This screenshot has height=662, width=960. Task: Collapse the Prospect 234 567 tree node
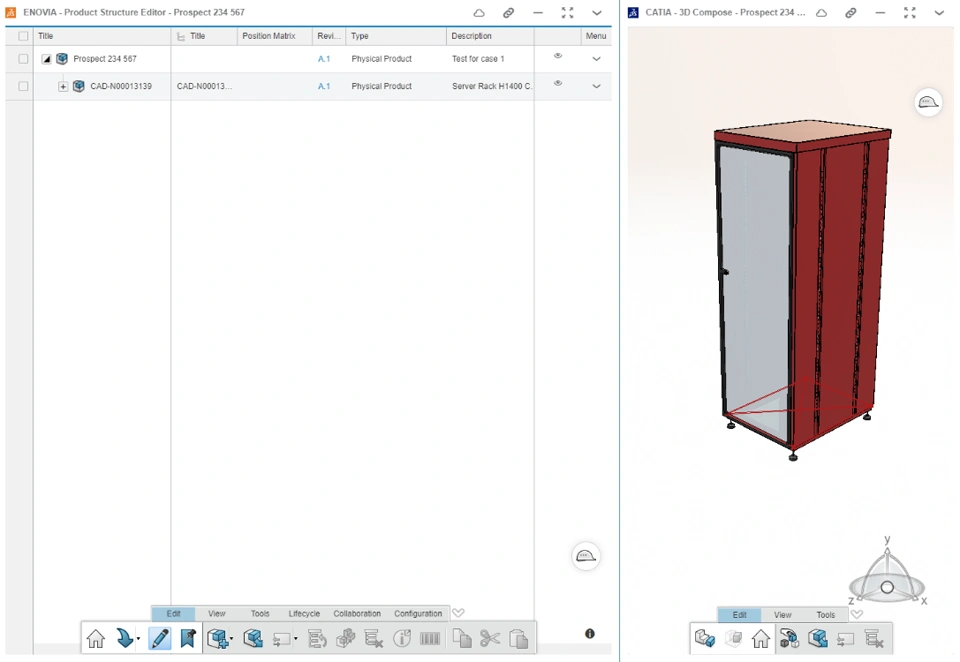[x=47, y=59]
